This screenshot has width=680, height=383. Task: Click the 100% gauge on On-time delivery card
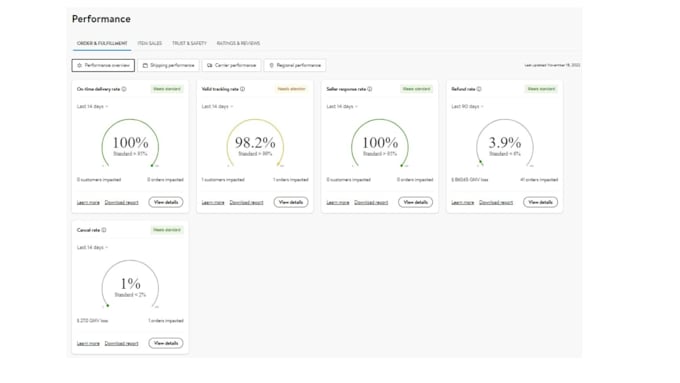(x=130, y=143)
